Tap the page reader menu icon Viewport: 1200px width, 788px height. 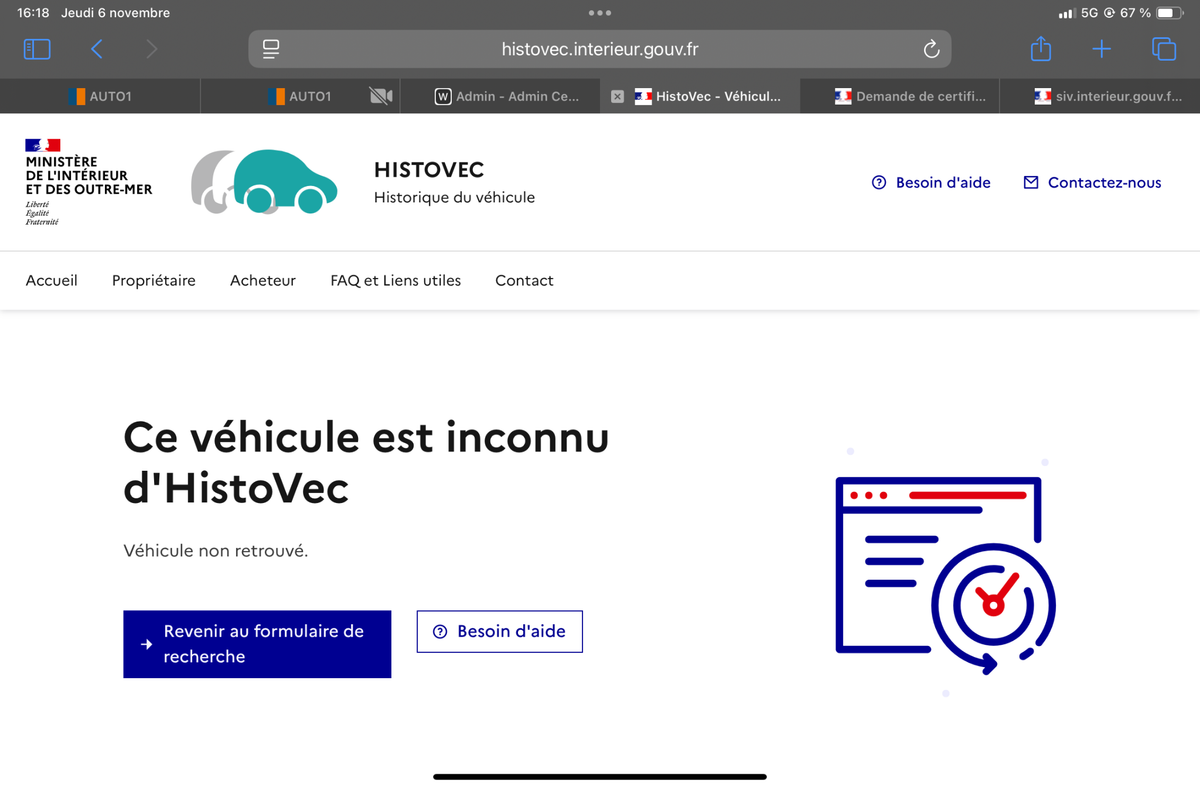271,49
